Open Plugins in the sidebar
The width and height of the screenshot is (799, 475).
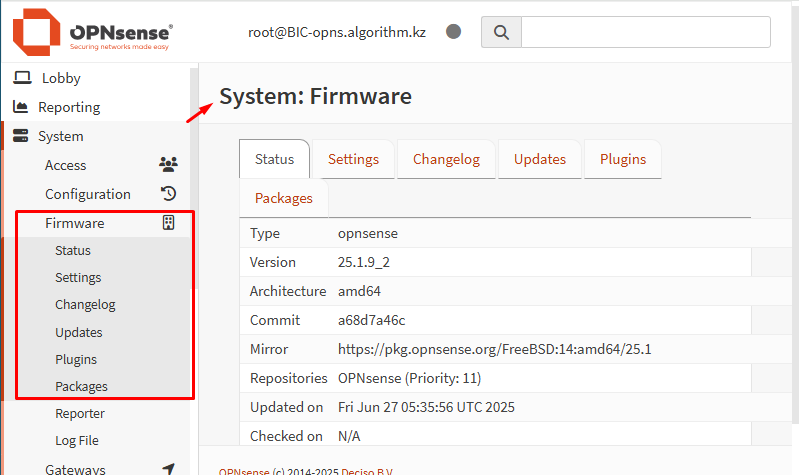(76, 359)
